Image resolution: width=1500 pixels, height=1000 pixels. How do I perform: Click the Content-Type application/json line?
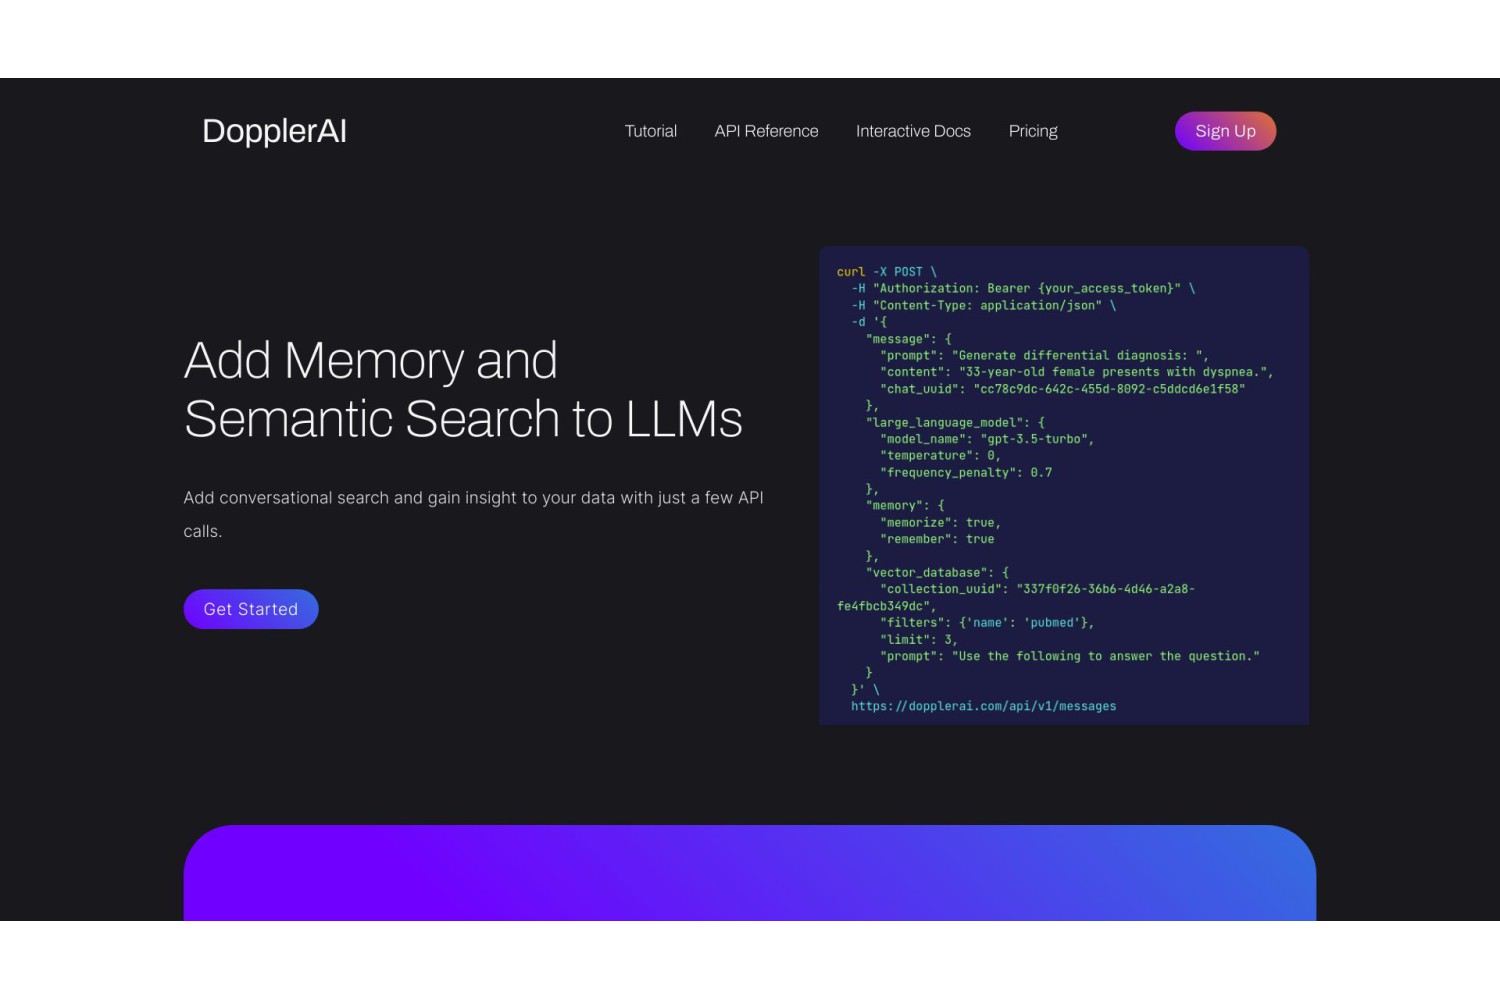pos(983,305)
